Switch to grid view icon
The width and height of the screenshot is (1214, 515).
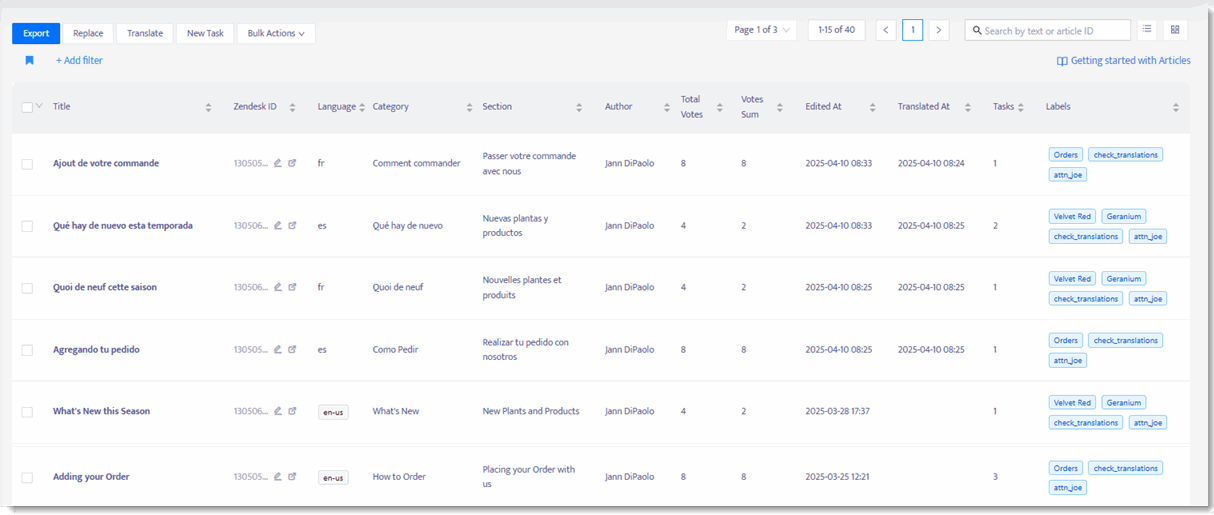pyautogui.click(x=1175, y=30)
